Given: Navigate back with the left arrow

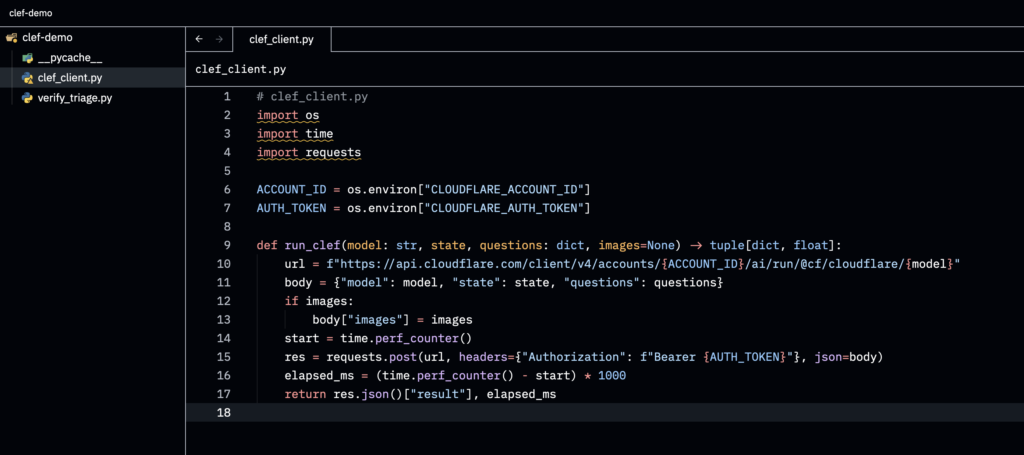Looking at the screenshot, I should tap(199, 39).
